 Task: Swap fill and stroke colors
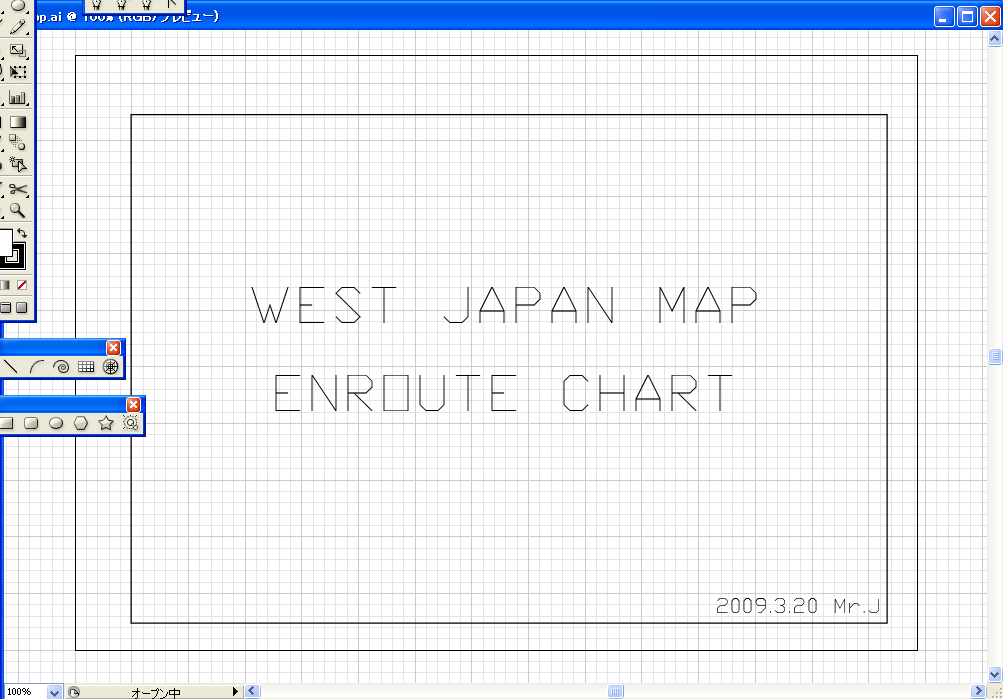point(22,233)
